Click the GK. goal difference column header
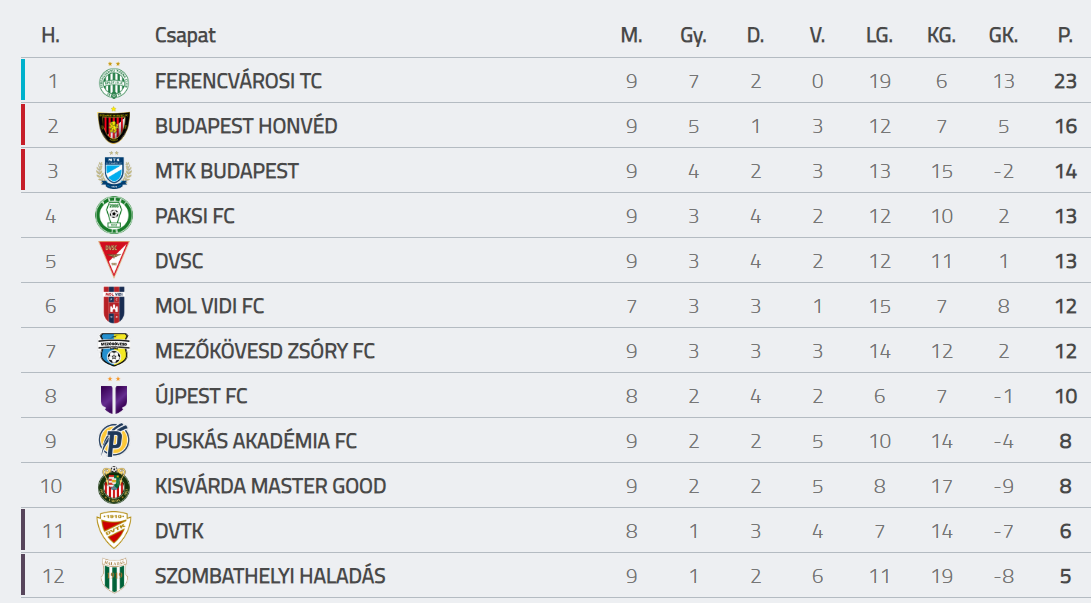Viewport: 1091px width, 603px height. click(x=1003, y=35)
